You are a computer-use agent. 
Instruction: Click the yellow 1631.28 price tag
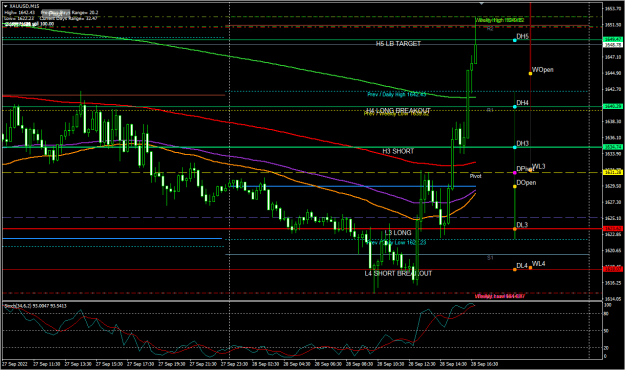[x=612, y=172]
